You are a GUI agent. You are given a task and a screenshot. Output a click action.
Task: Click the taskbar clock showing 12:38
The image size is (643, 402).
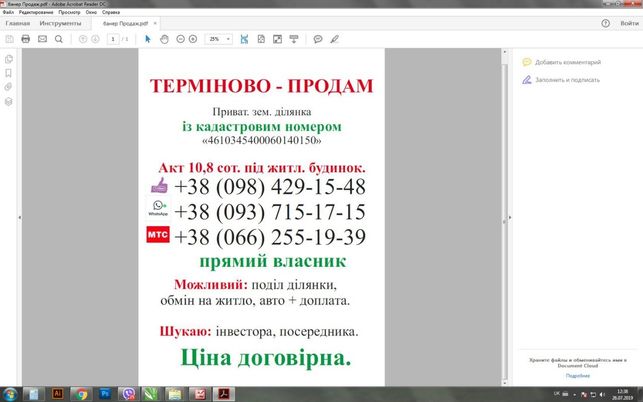[622, 394]
